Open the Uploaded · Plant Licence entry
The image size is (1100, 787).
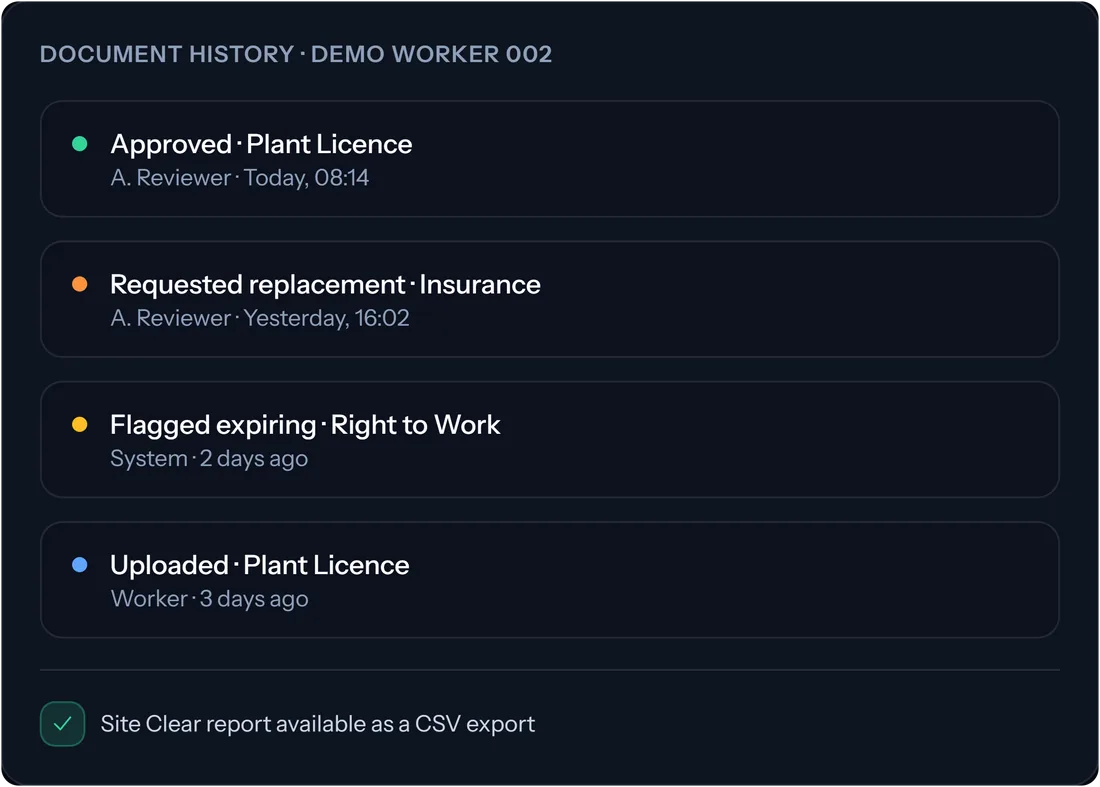(549, 580)
